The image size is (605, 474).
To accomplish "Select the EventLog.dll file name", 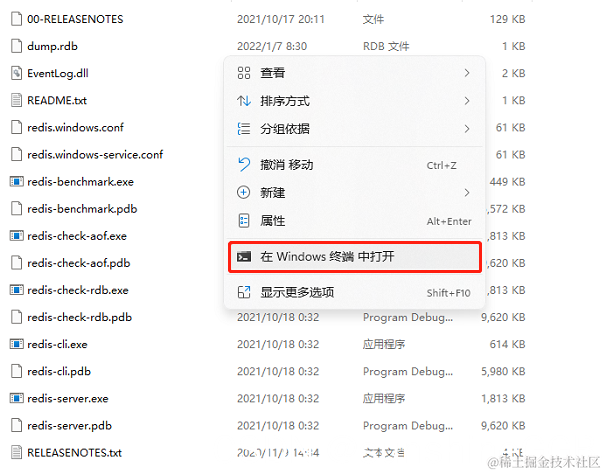I will pyautogui.click(x=58, y=73).
